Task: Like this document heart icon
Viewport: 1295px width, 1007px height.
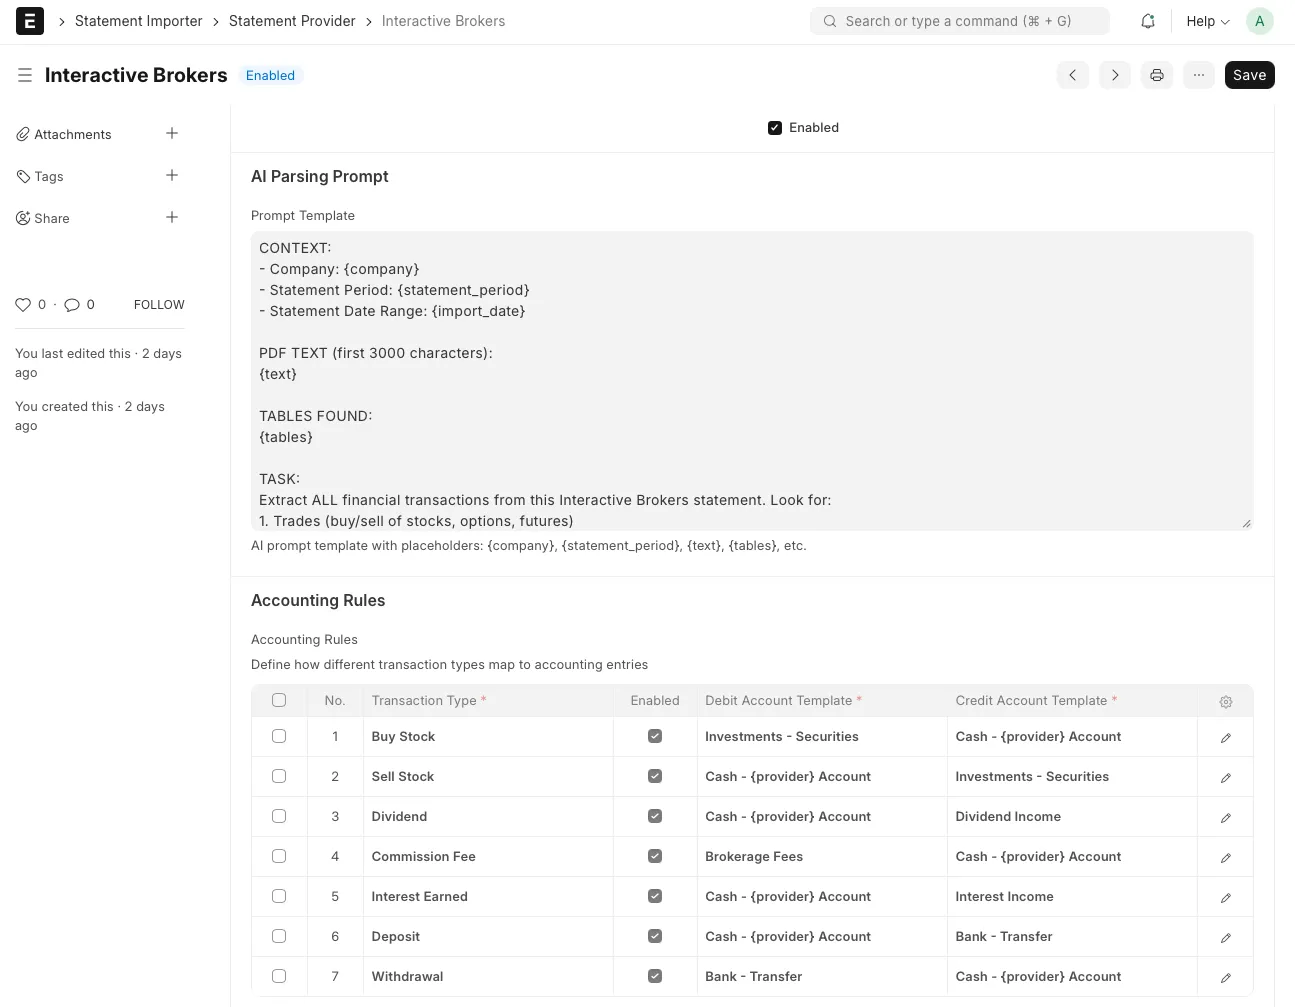Action: click(x=23, y=305)
